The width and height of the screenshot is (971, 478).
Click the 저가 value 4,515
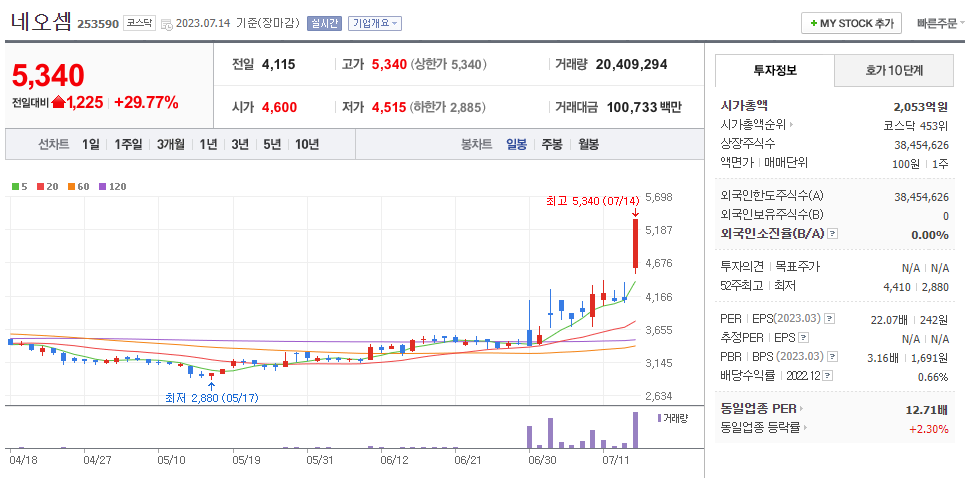click(389, 107)
